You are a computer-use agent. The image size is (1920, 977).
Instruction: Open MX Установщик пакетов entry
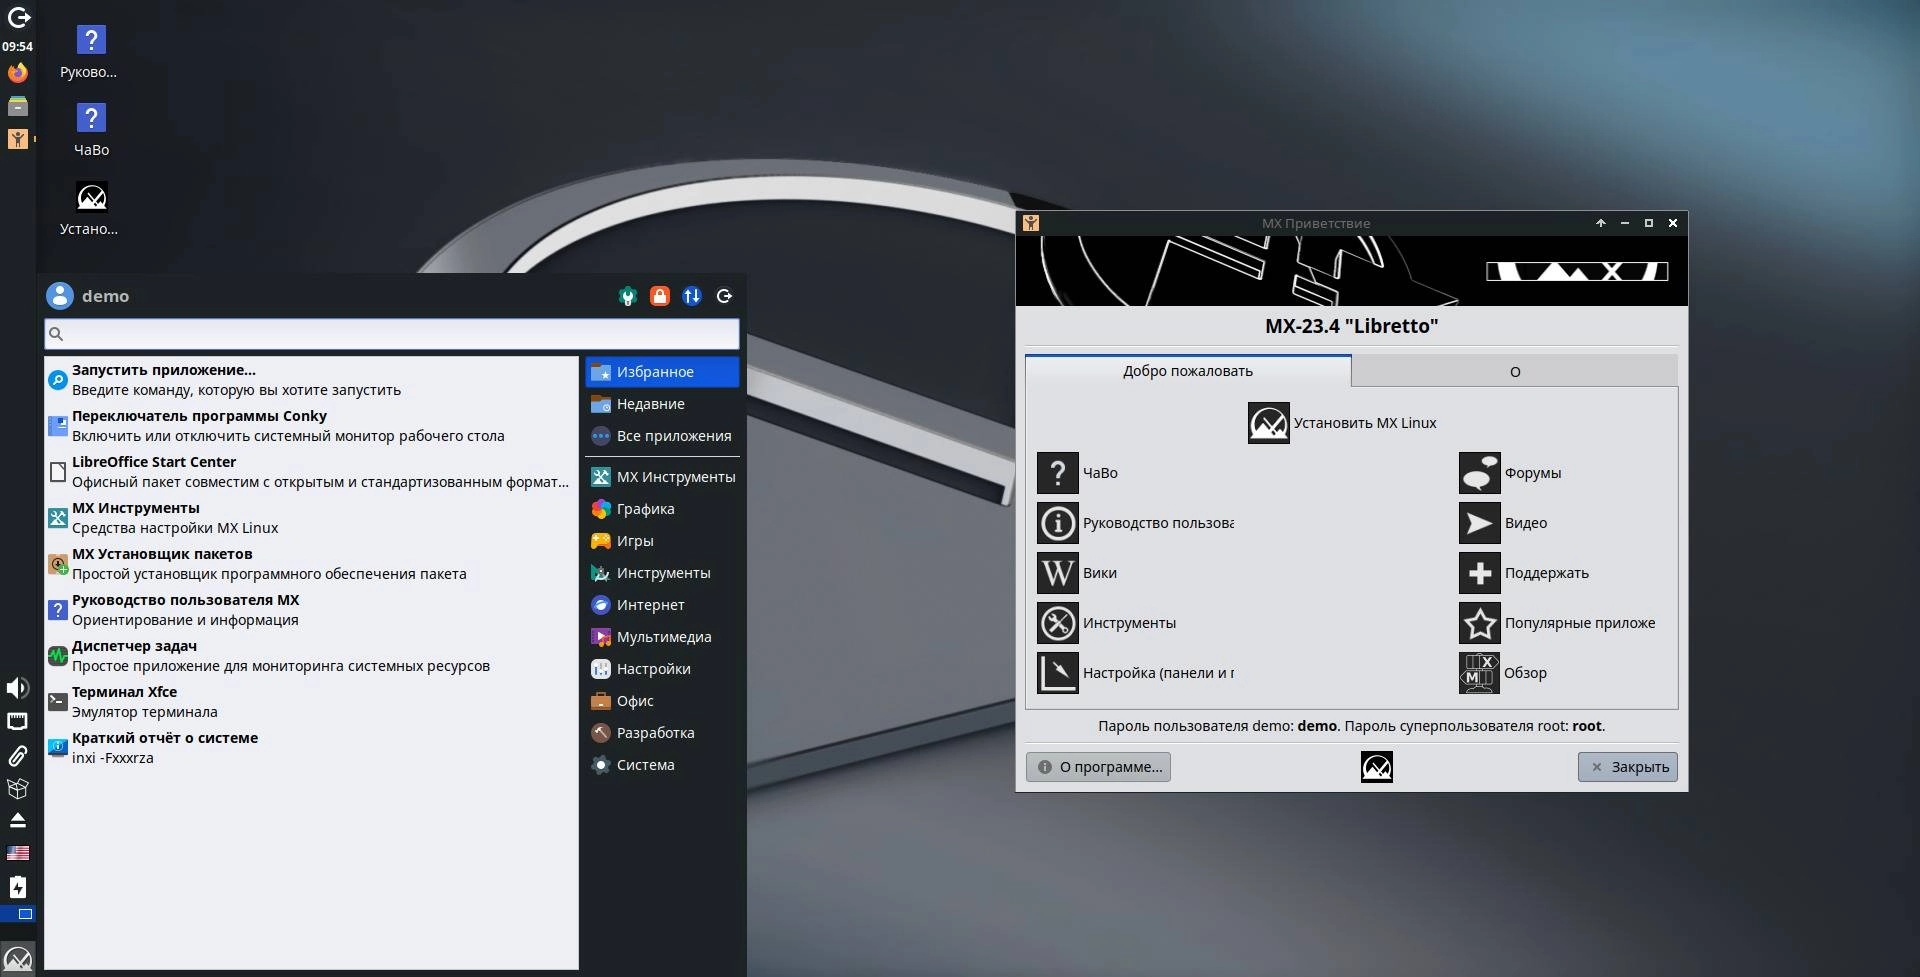pyautogui.click(x=311, y=564)
